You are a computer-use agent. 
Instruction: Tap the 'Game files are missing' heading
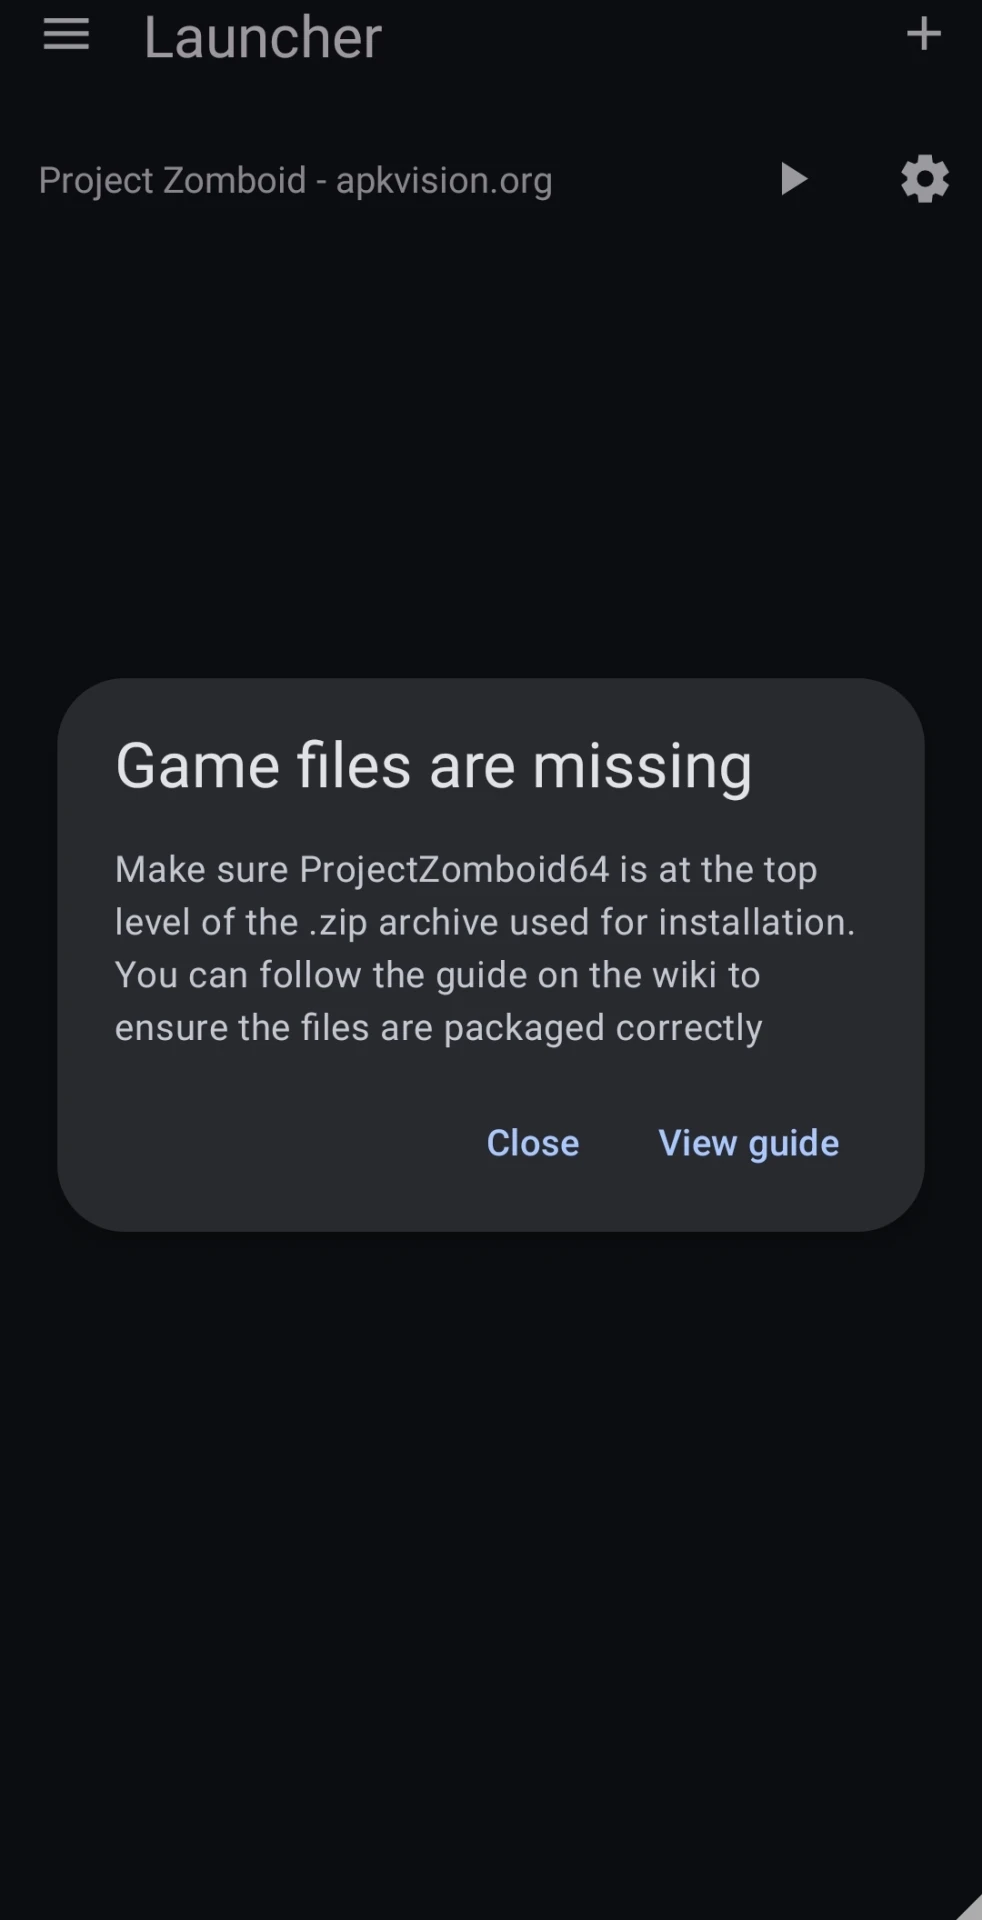point(433,767)
